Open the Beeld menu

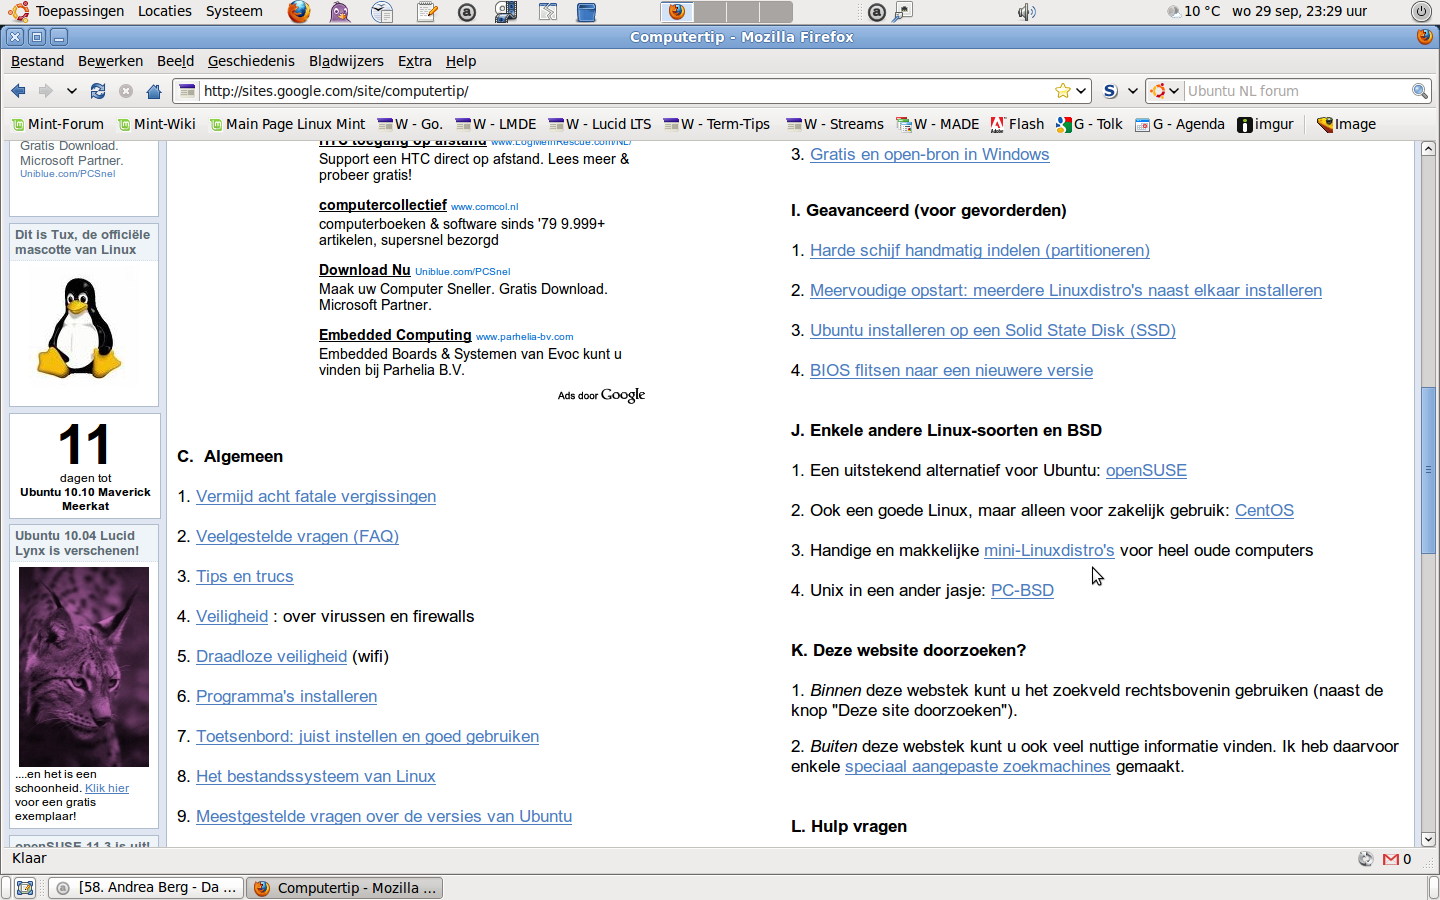(x=176, y=61)
